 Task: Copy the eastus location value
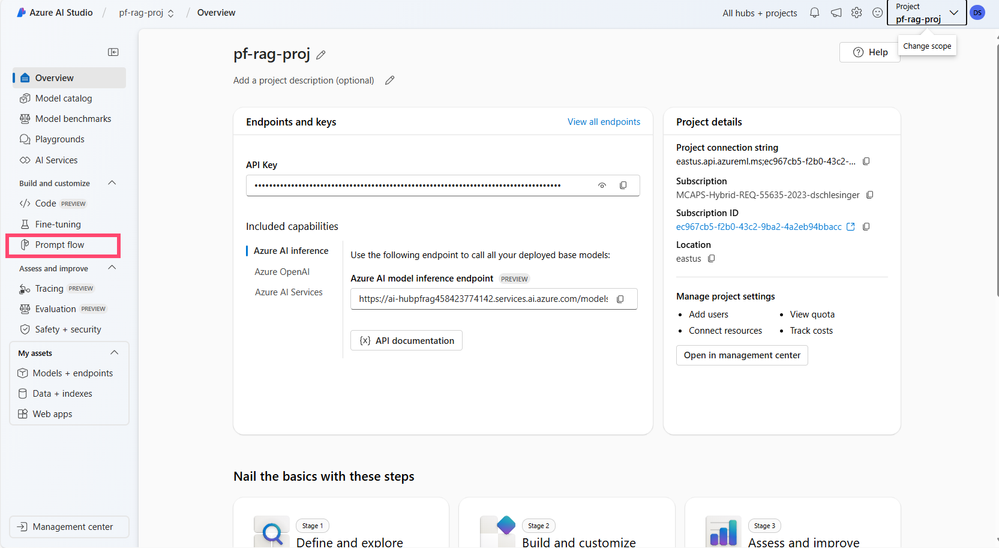tap(712, 259)
